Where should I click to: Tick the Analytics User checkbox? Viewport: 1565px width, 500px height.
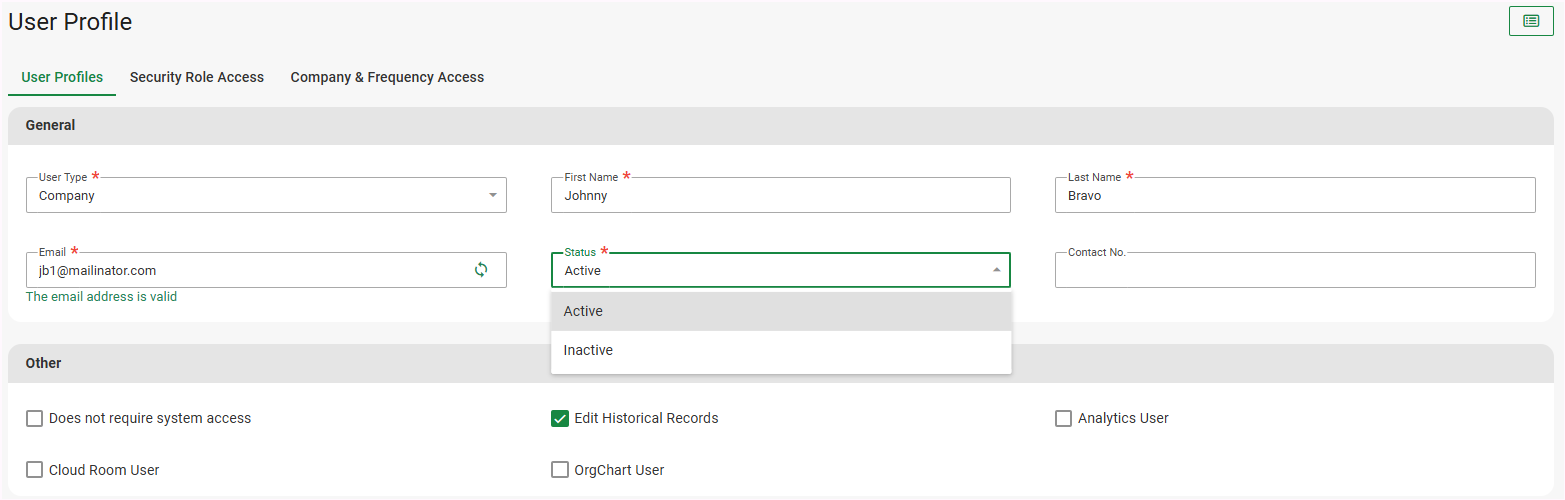point(1063,418)
